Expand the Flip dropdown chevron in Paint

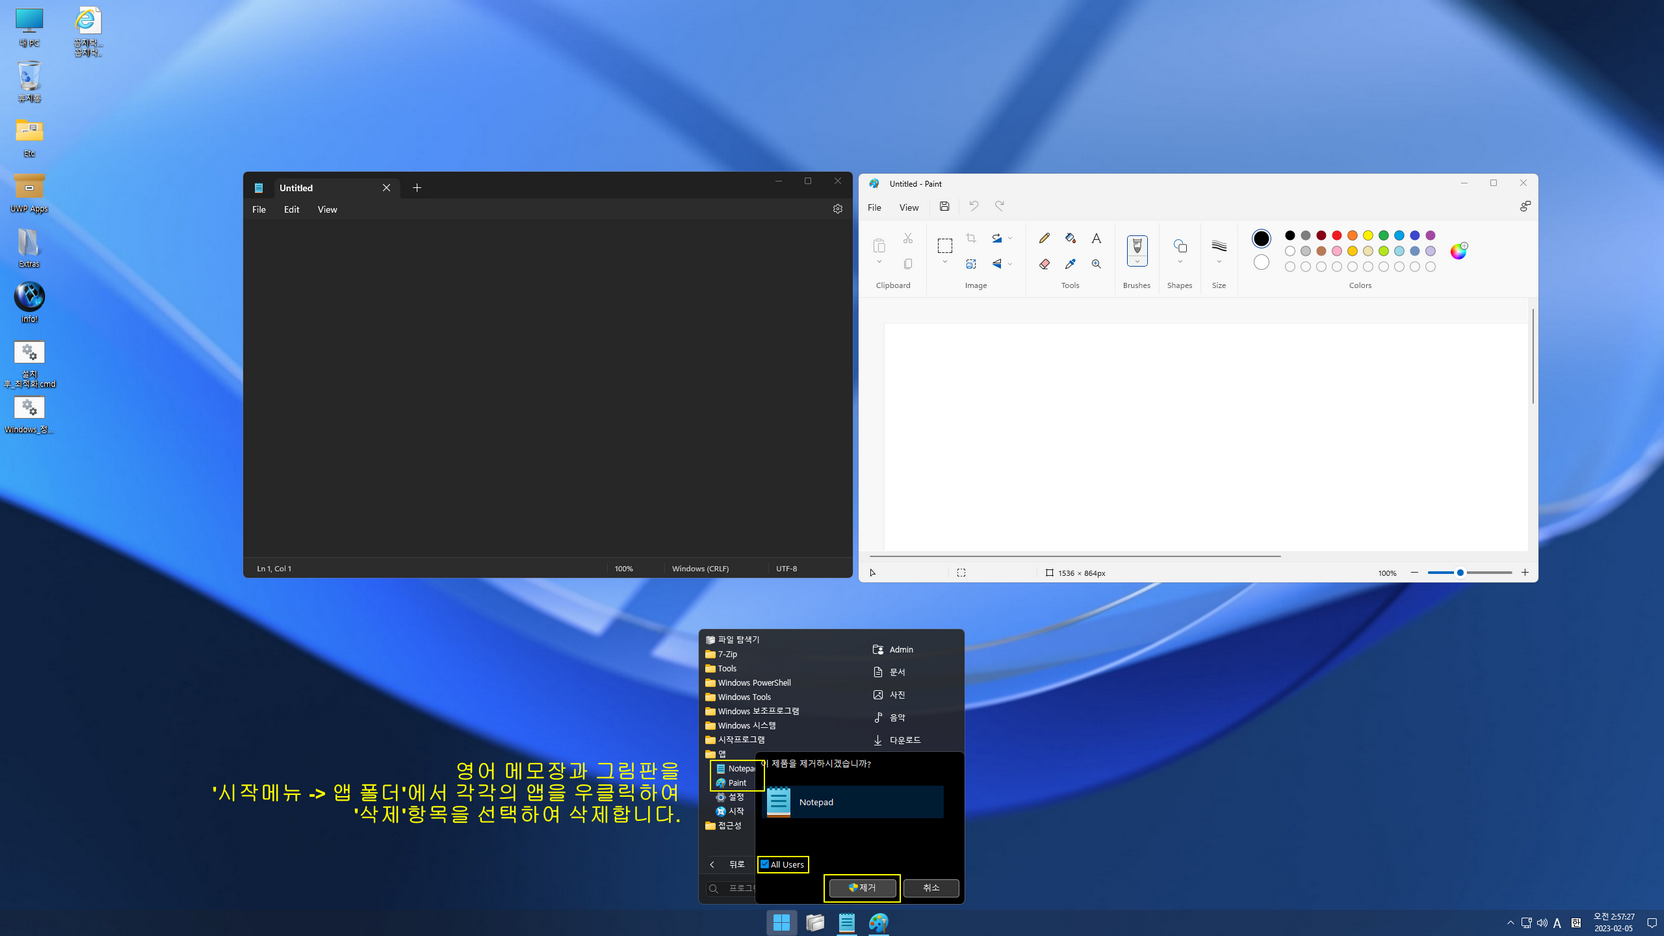click(1010, 264)
